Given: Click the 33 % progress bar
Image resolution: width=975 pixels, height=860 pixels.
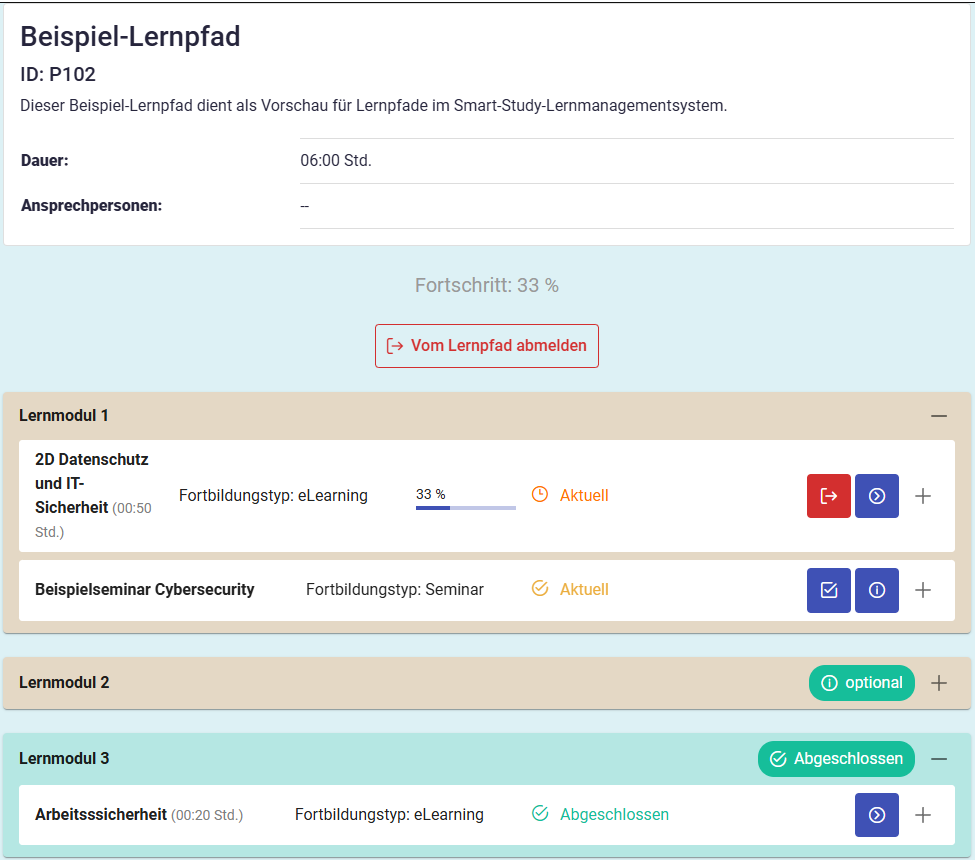Looking at the screenshot, I should 466,508.
